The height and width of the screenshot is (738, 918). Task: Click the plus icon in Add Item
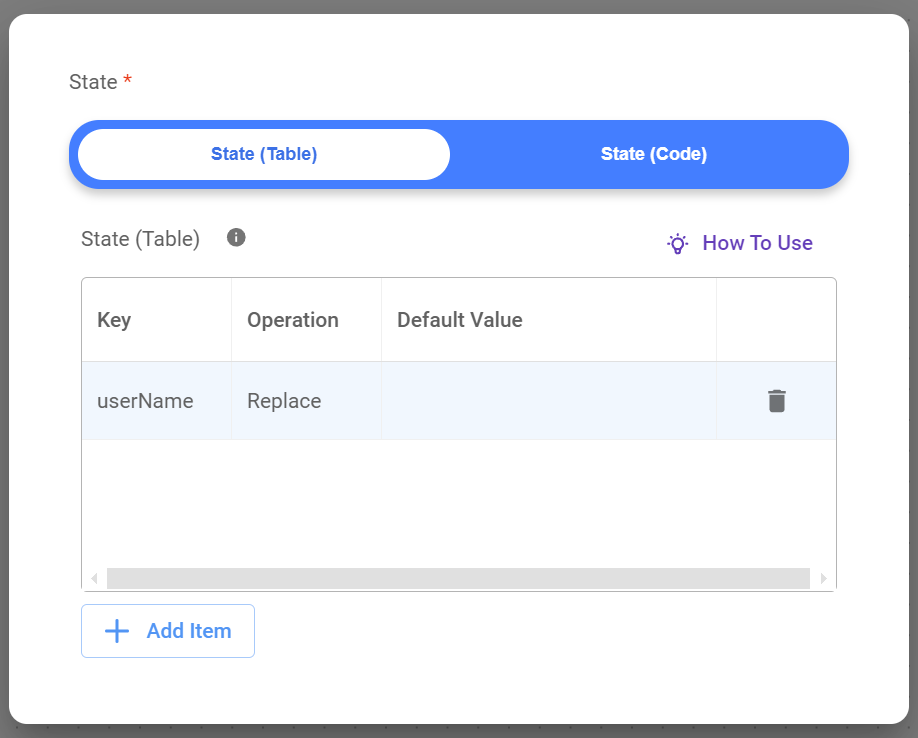(x=117, y=631)
